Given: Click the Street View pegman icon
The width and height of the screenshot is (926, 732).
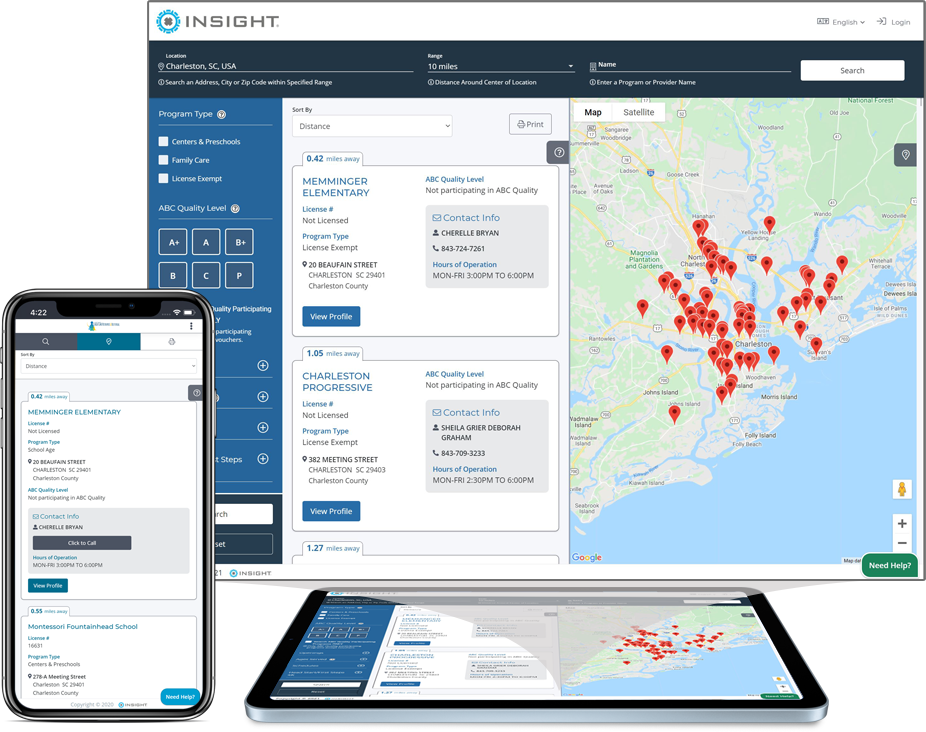Looking at the screenshot, I should click(902, 489).
